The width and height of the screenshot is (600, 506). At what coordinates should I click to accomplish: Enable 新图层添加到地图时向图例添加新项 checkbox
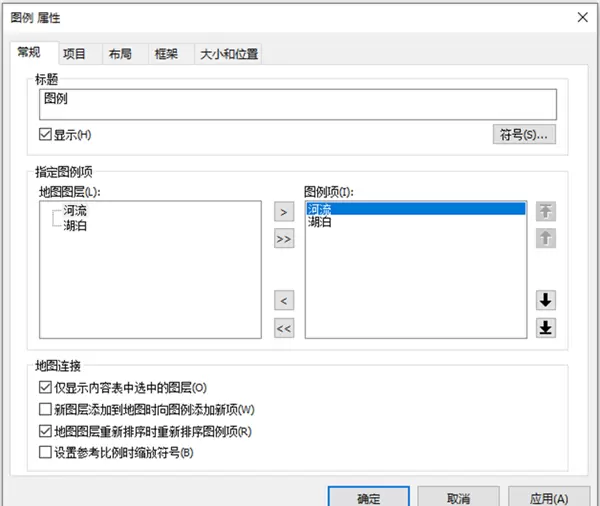pos(45,409)
